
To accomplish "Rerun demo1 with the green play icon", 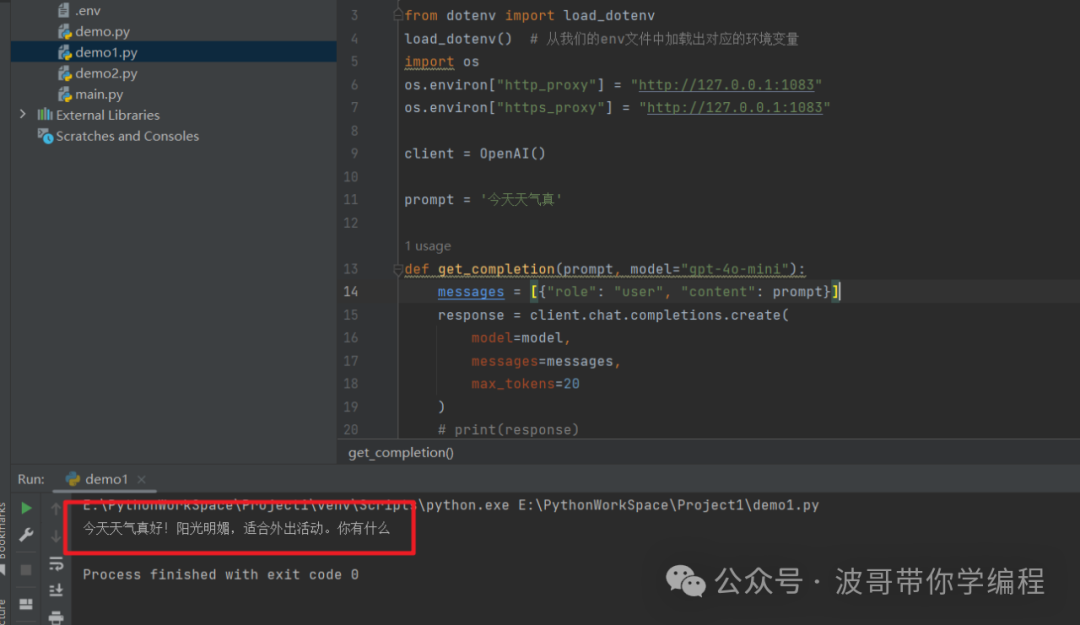I will [26, 509].
